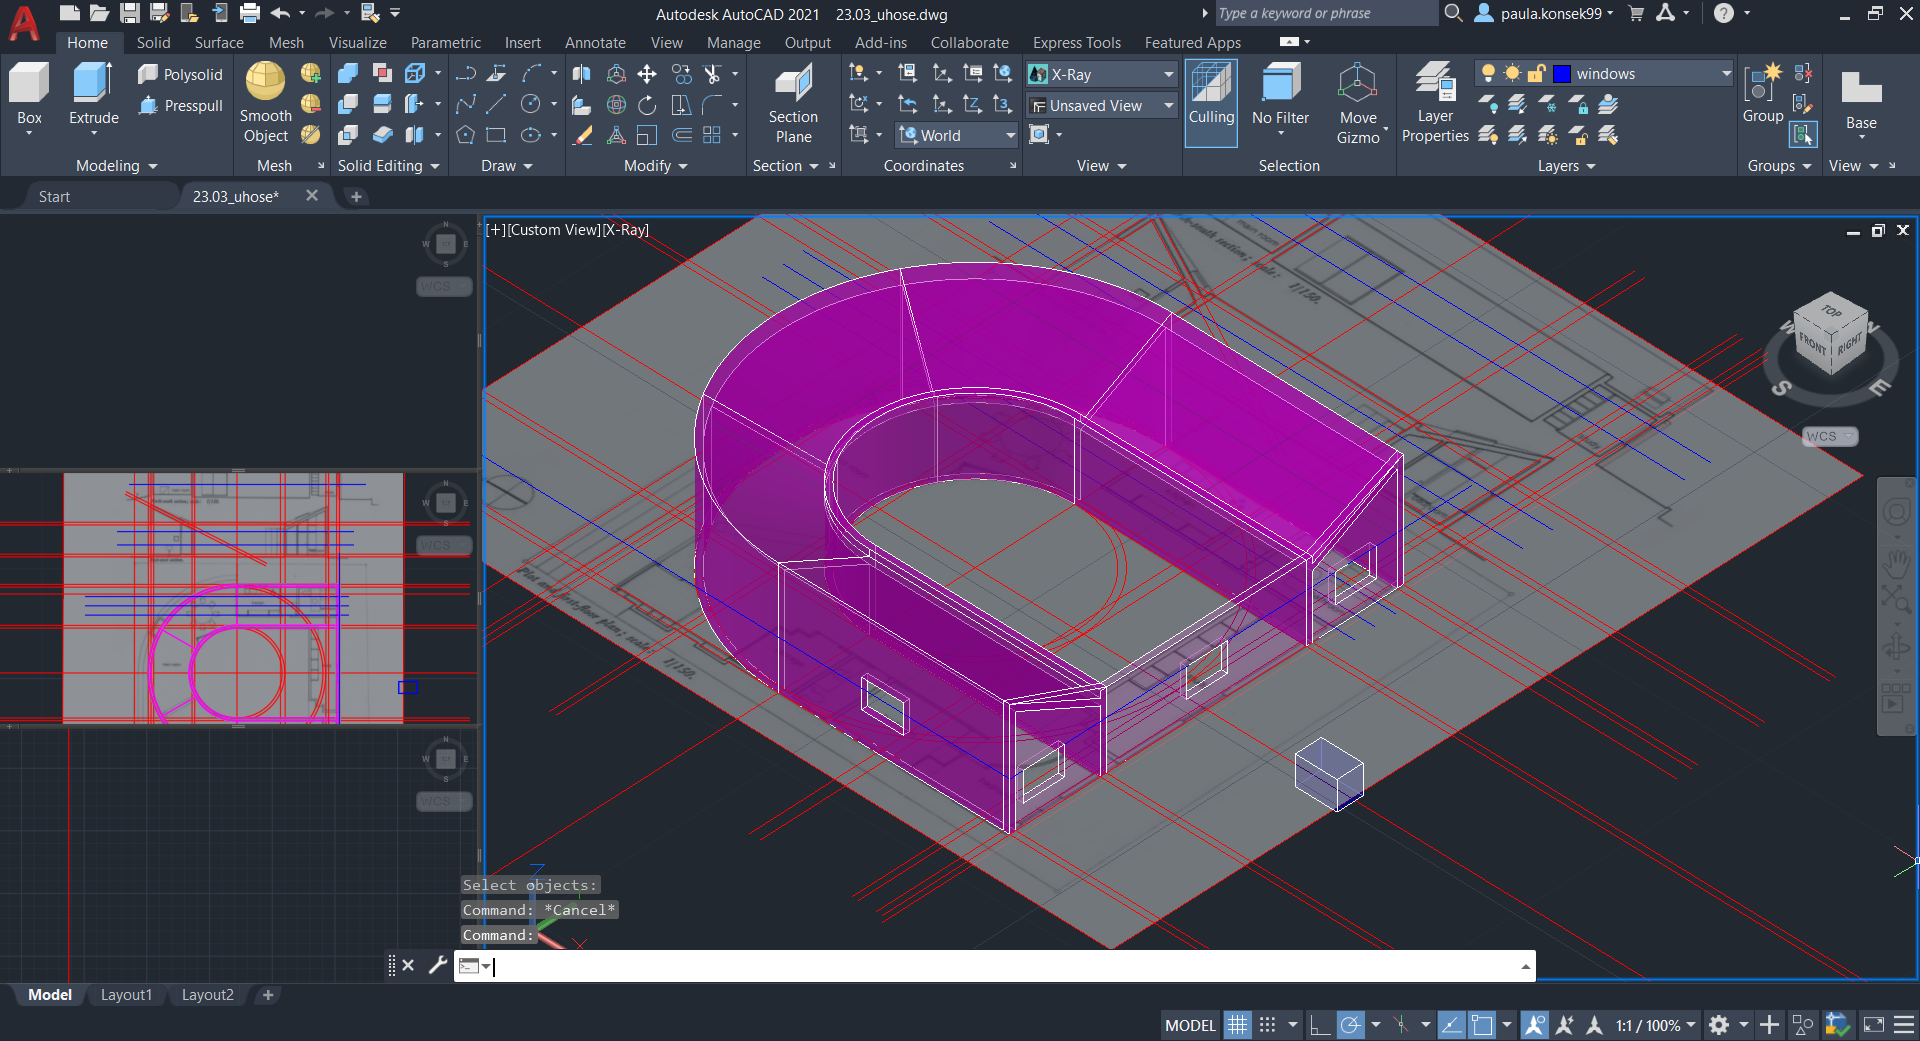
Task: Activate the Trim scissors tool
Action: click(x=712, y=74)
